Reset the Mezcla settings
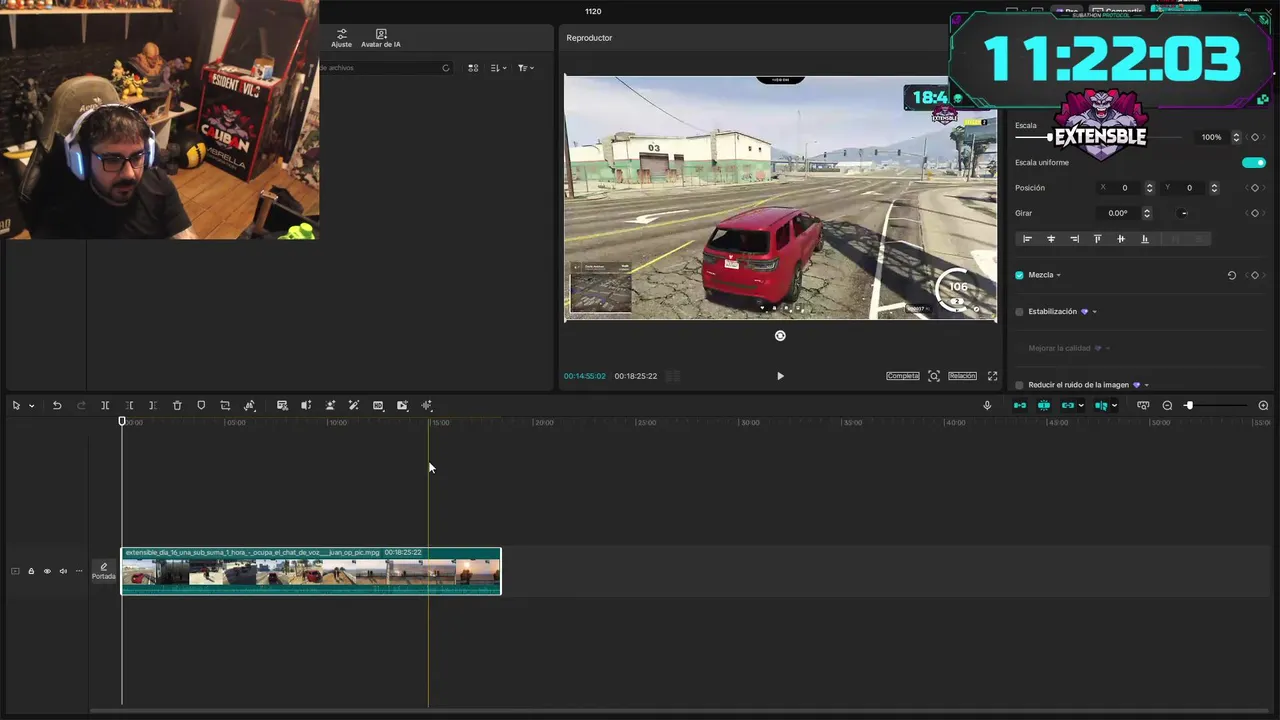The width and height of the screenshot is (1280, 720). tap(1232, 275)
